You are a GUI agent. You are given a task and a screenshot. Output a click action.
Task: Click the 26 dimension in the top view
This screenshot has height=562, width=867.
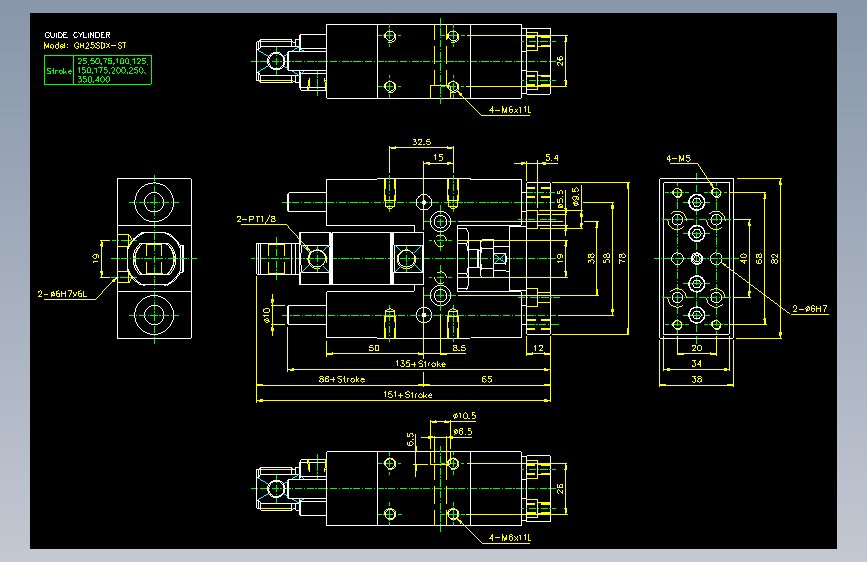click(560, 61)
